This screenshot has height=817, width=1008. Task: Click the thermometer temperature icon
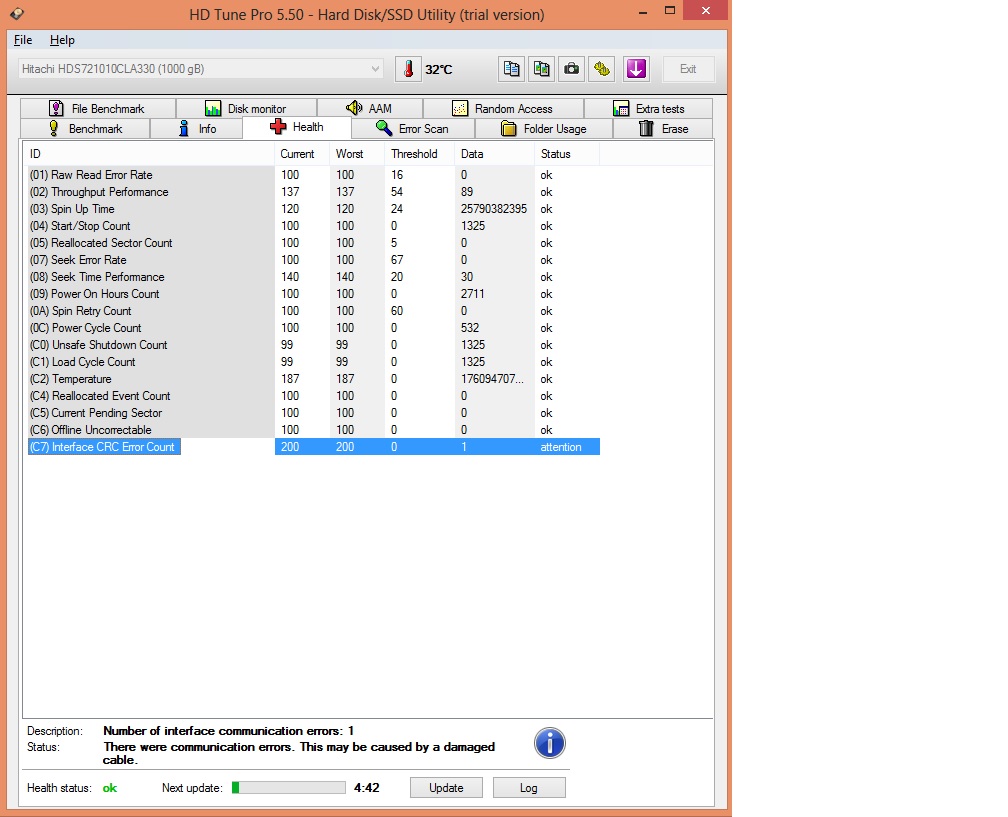pos(408,69)
